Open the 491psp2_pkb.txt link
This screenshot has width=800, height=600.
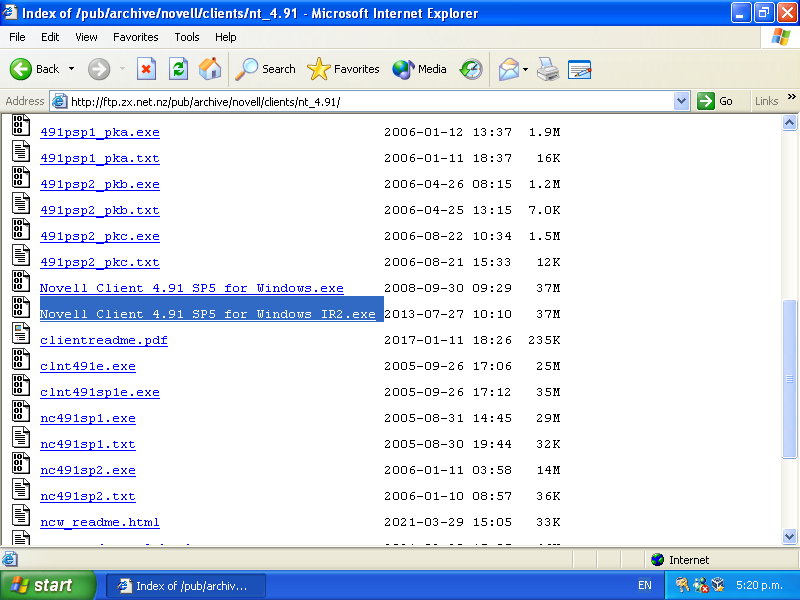click(x=100, y=210)
